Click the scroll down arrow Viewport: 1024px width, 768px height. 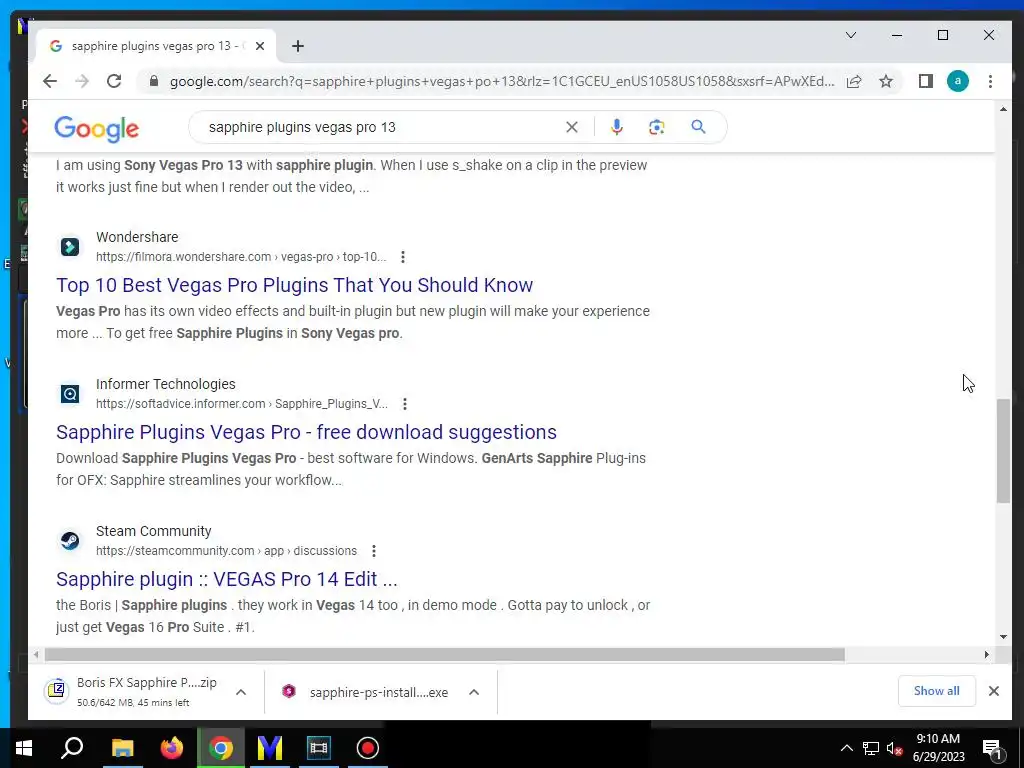(1003, 637)
